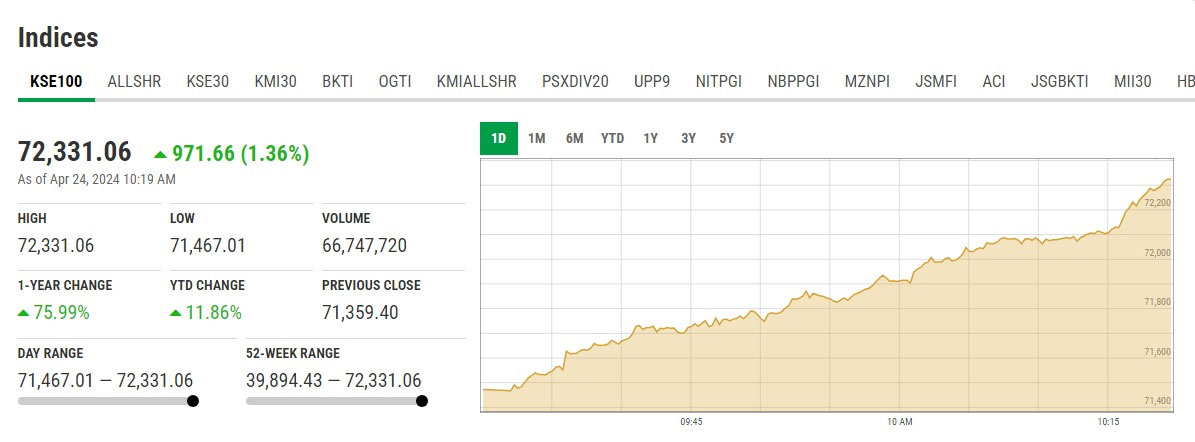
Task: Select the 1Y chart range
Action: point(651,139)
